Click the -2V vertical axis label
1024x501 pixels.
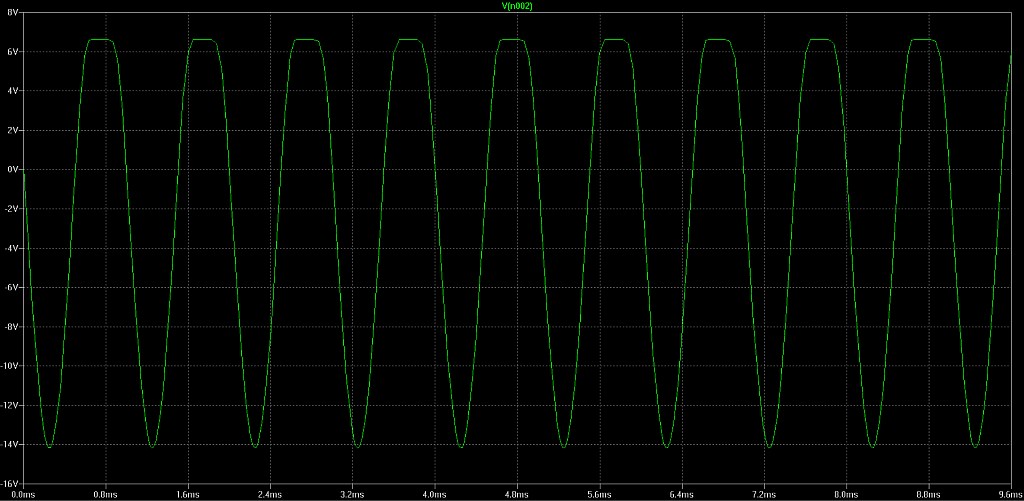coord(12,208)
